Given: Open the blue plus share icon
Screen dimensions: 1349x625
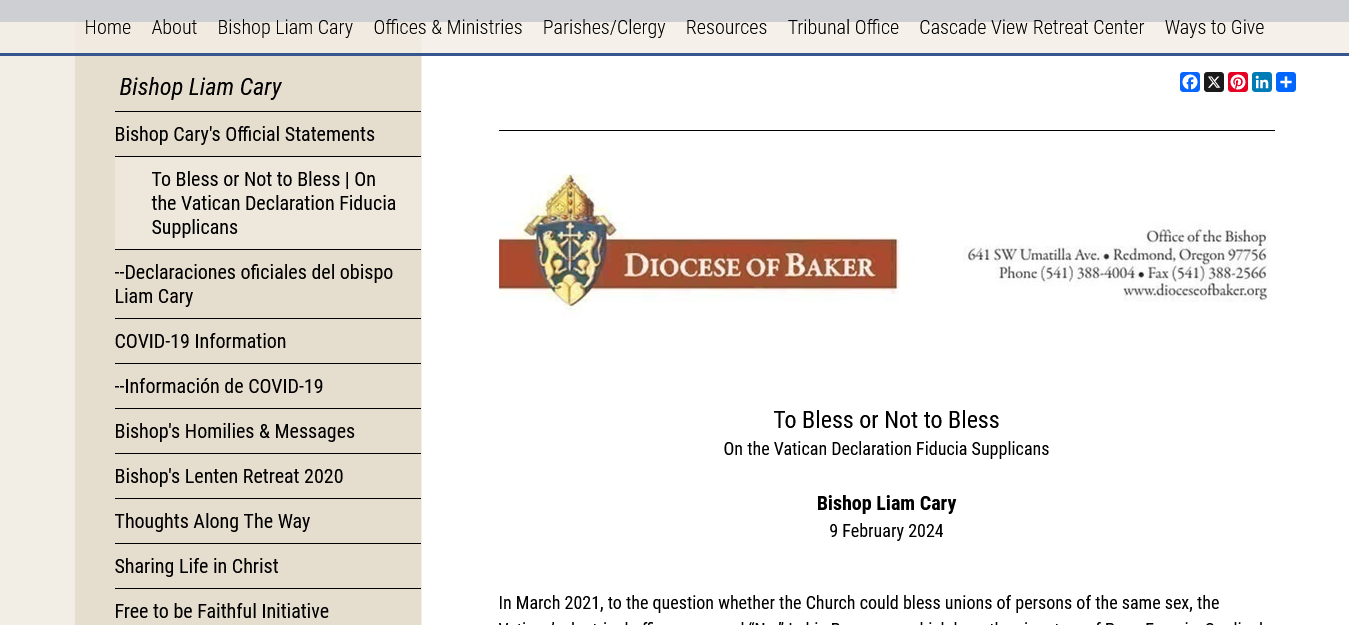Looking at the screenshot, I should click(x=1286, y=82).
